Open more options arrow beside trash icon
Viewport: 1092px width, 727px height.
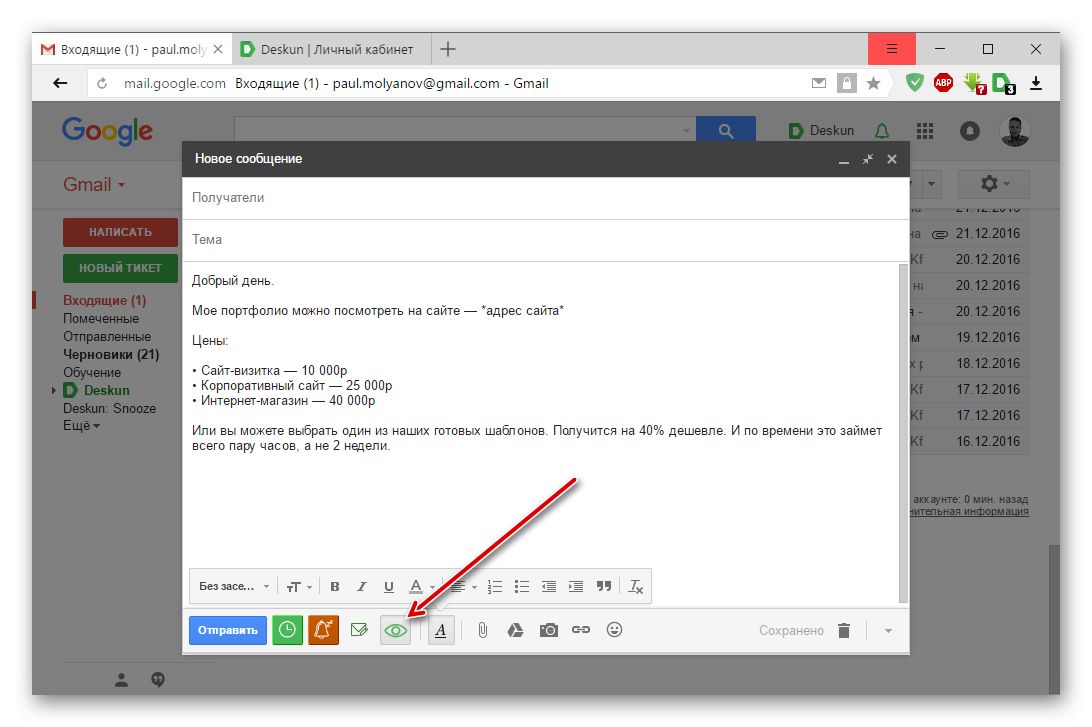[x=888, y=631]
